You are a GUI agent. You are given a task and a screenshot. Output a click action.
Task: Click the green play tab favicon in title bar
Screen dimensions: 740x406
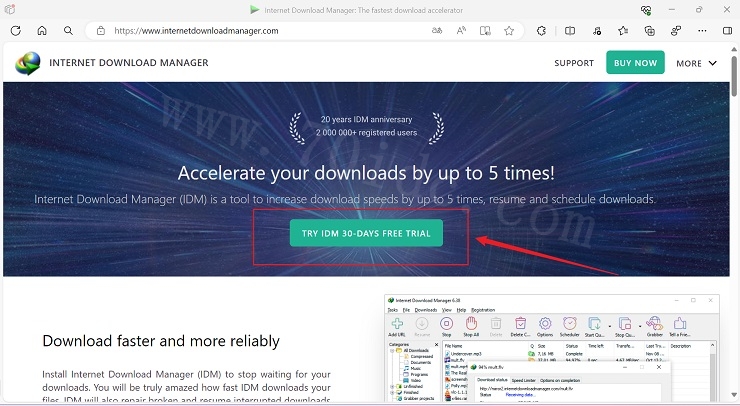tap(255, 10)
